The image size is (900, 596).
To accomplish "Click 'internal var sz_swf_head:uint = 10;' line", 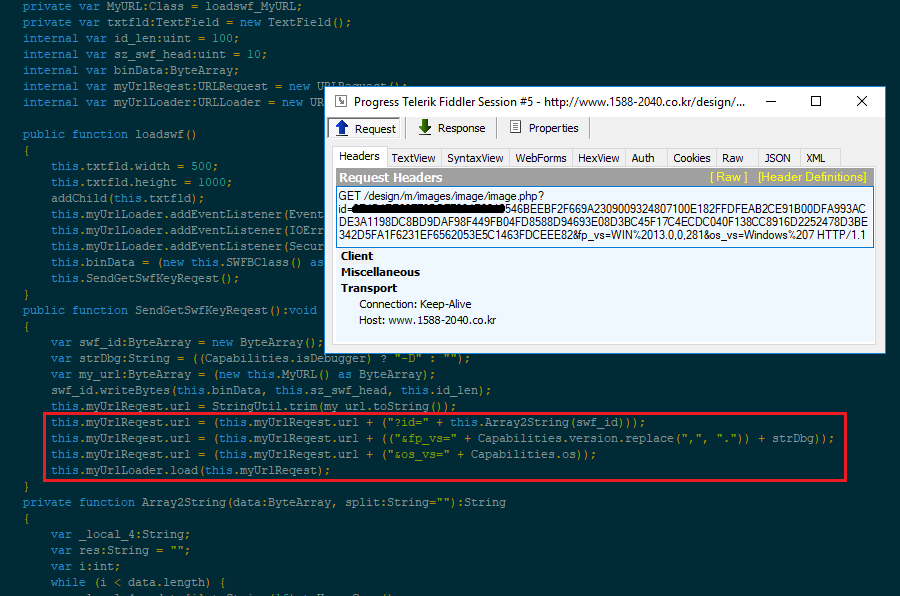I will [x=145, y=55].
